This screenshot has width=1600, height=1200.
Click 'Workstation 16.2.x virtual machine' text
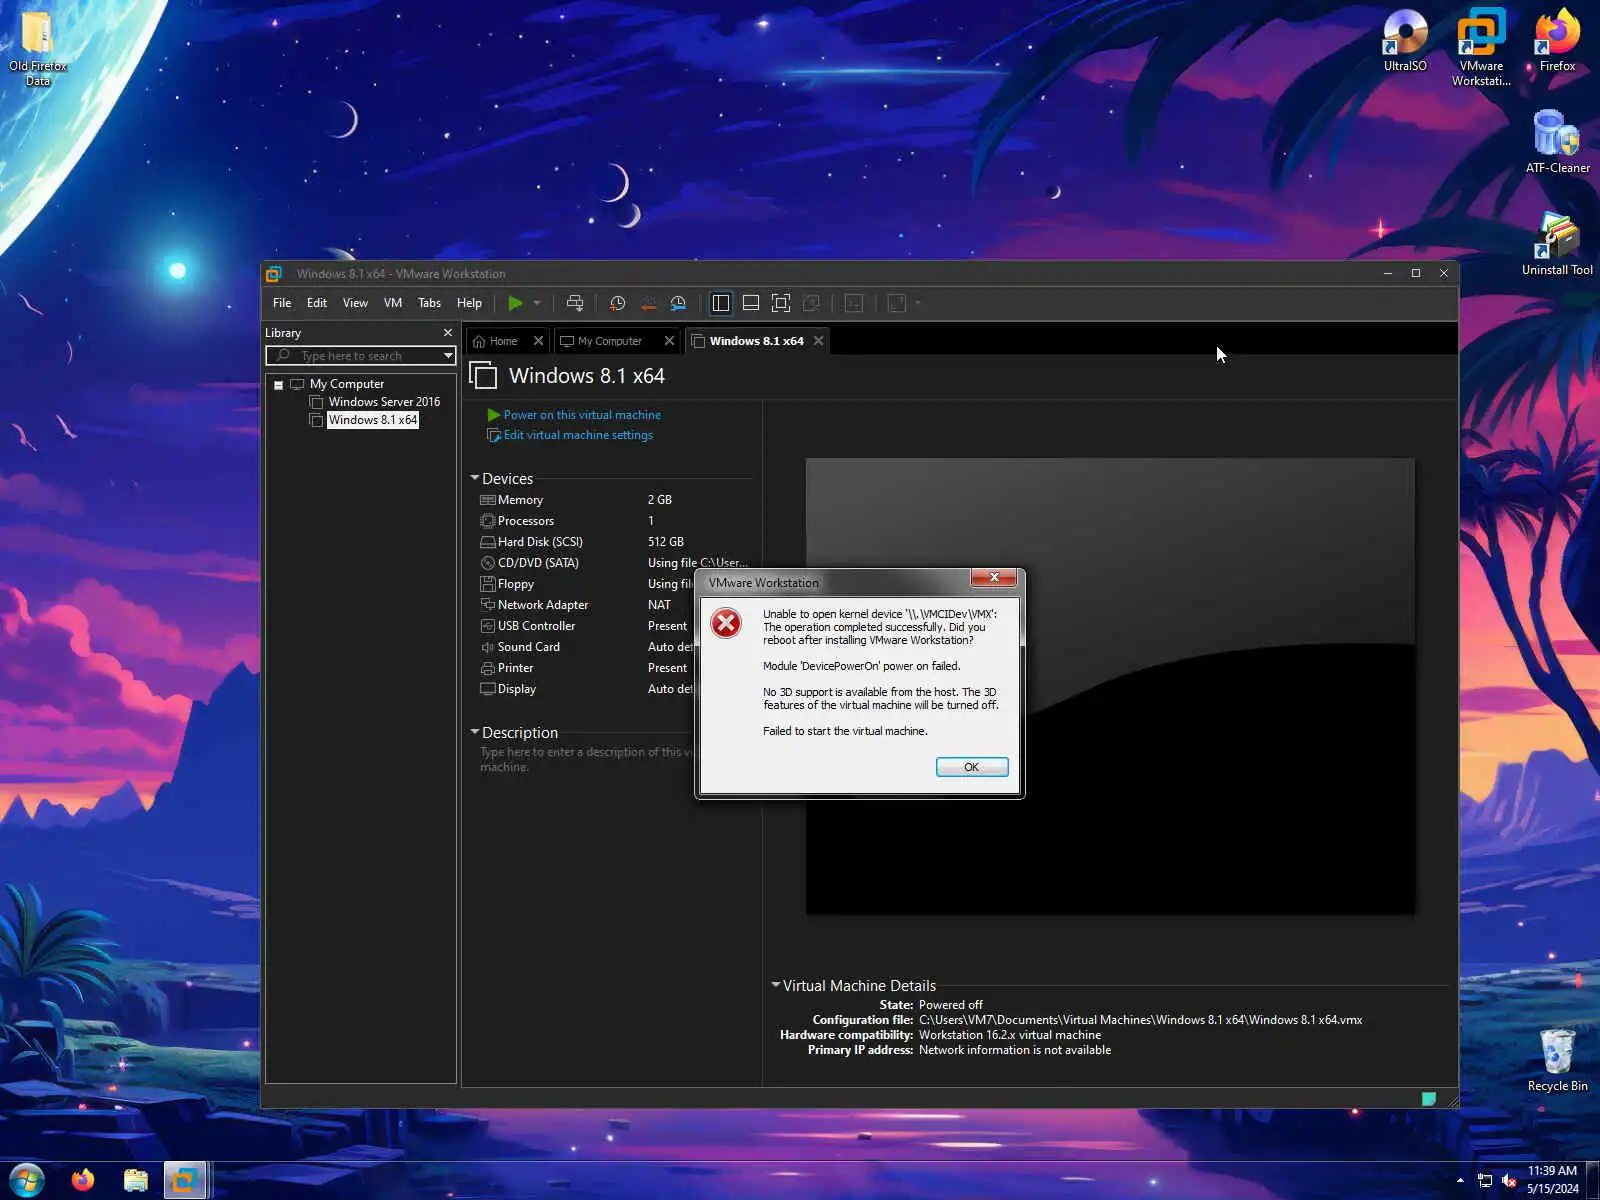[1010, 1035]
